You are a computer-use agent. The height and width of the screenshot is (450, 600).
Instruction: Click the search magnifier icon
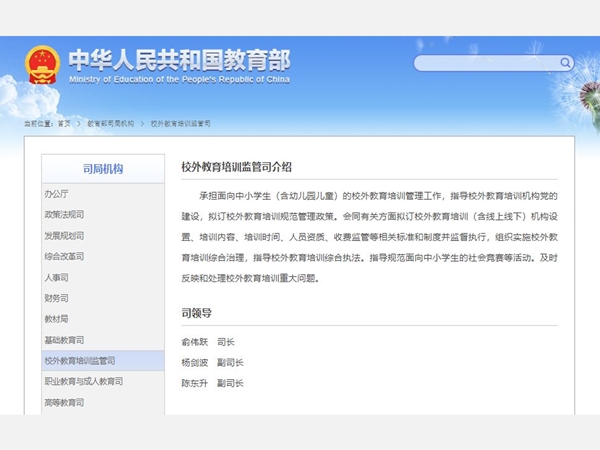coord(565,62)
